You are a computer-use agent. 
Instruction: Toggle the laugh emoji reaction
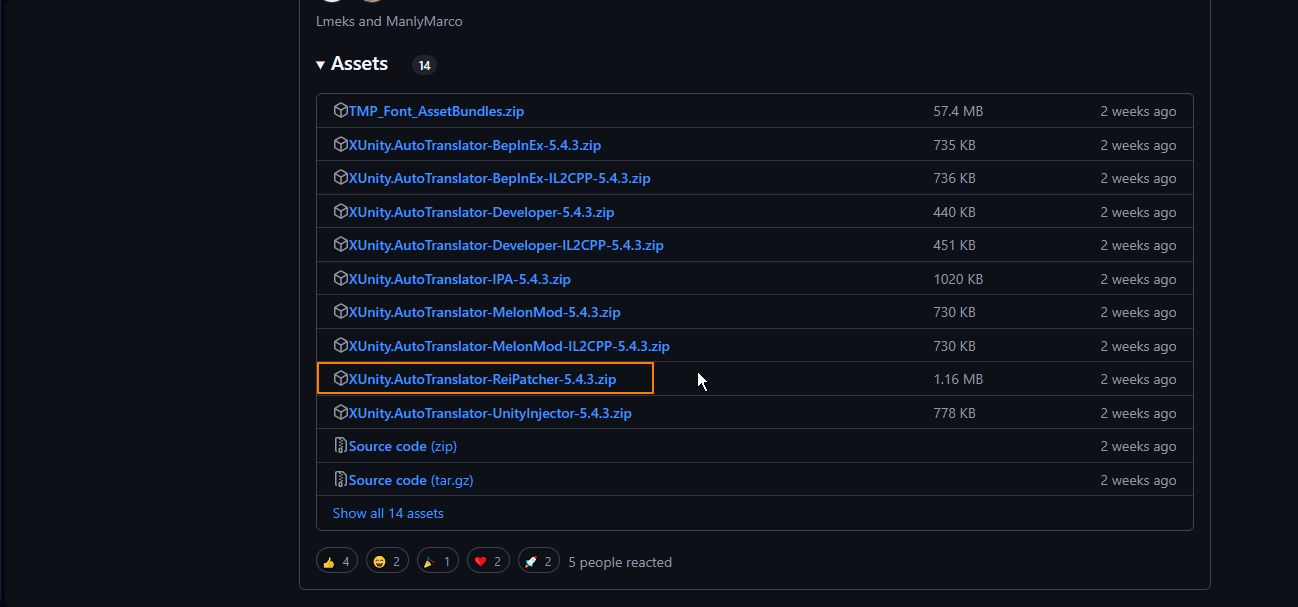pyautogui.click(x=387, y=562)
